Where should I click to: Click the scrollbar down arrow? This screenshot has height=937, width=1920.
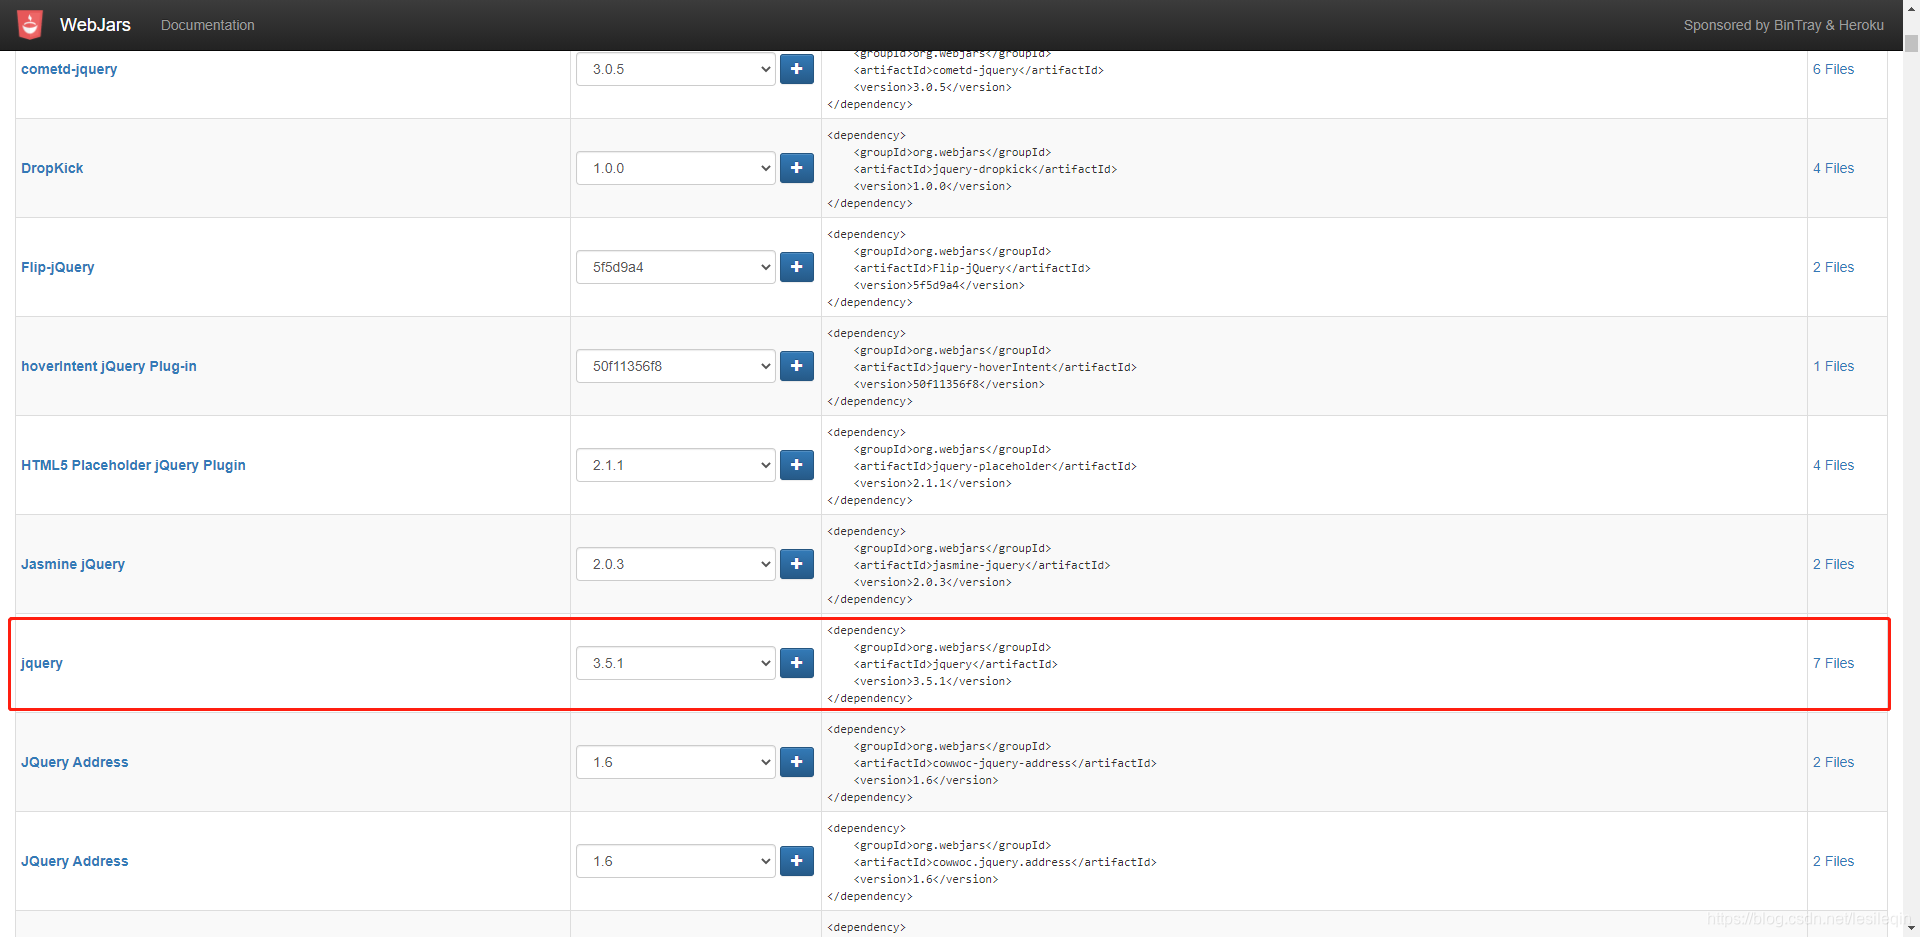(x=1911, y=928)
